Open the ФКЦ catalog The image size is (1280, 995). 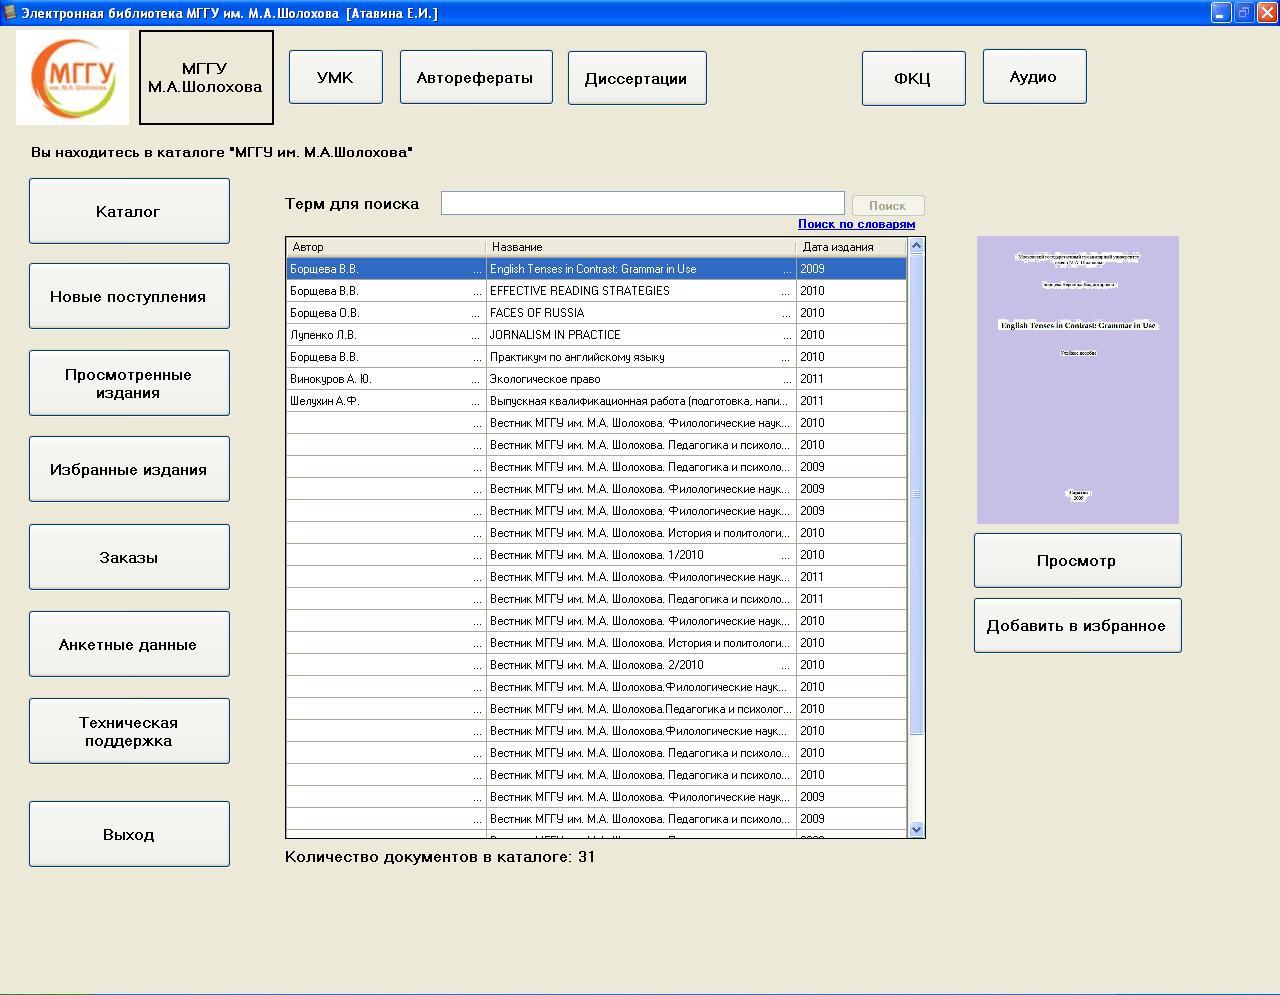pyautogui.click(x=913, y=78)
